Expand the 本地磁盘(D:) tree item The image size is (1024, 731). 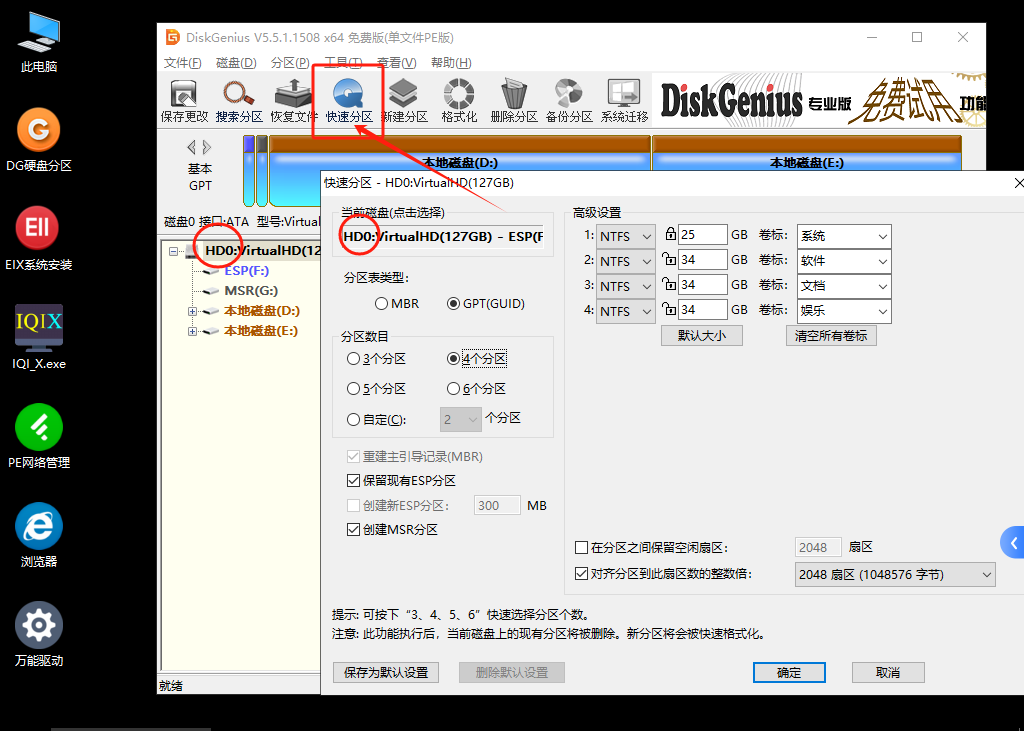click(192, 309)
